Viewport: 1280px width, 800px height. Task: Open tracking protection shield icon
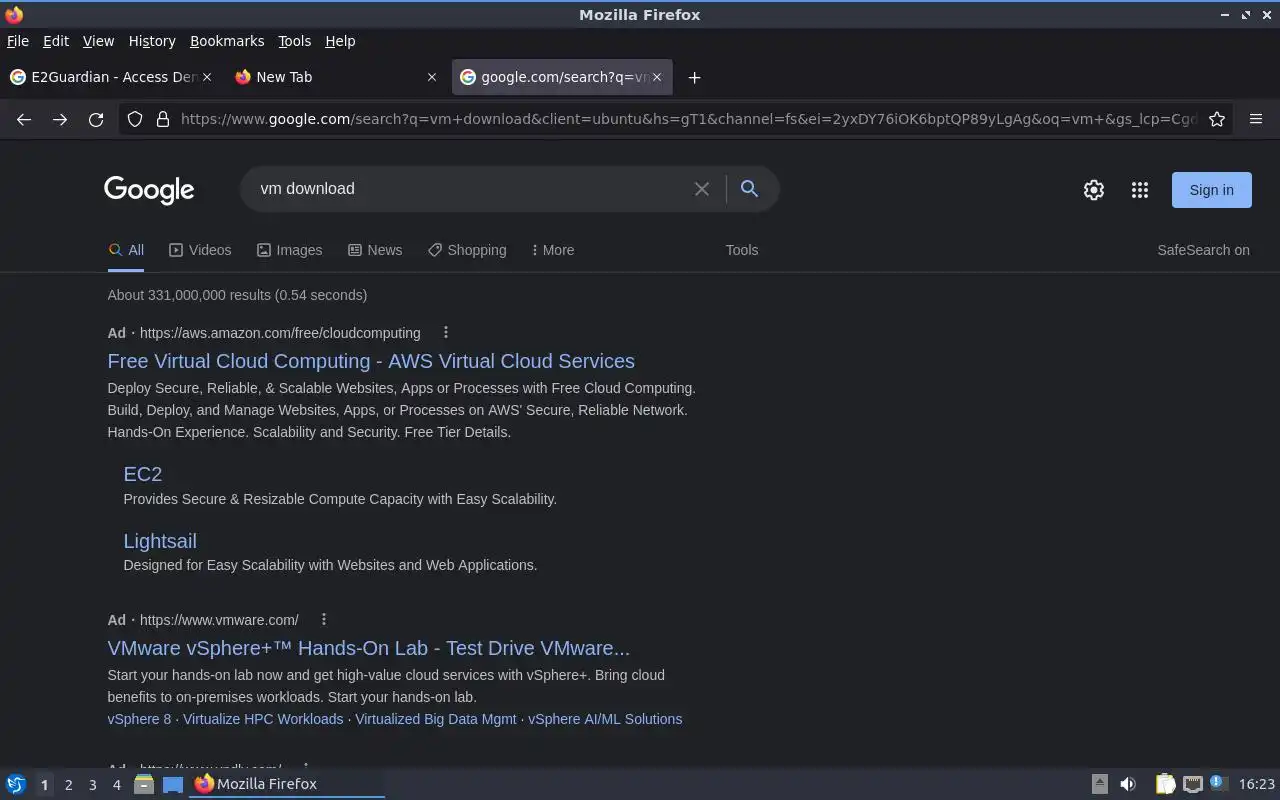click(135, 119)
